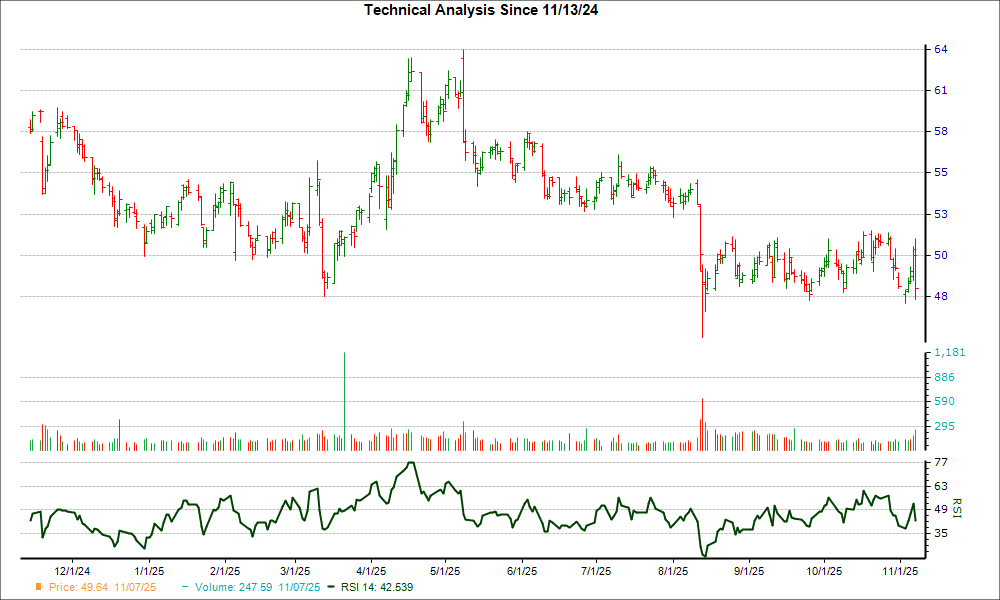This screenshot has width=1000, height=600.
Task: Click the dark green RSI legend dash marker
Action: (330, 589)
